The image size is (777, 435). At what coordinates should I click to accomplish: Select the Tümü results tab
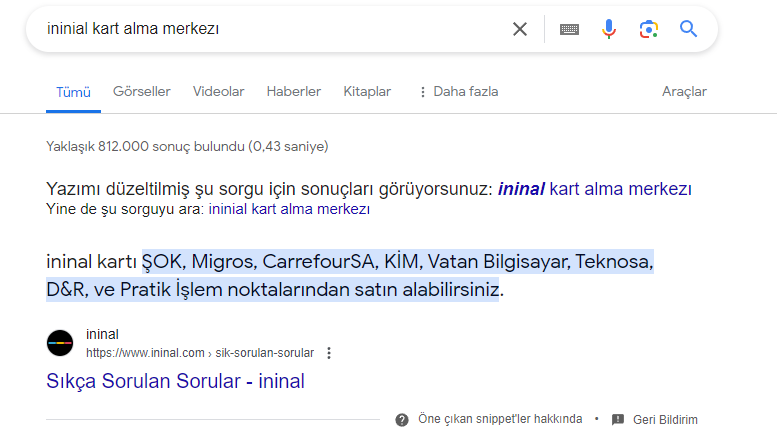[x=73, y=92]
